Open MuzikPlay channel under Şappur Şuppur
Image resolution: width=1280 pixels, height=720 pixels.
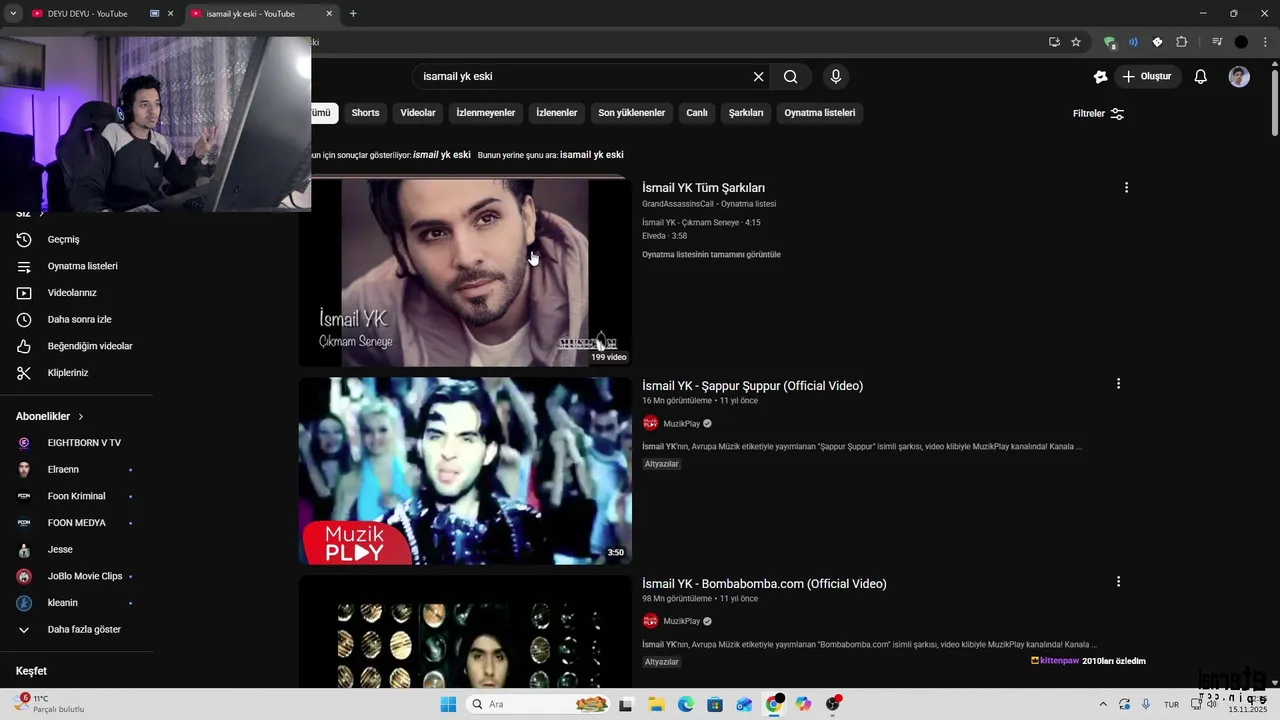tap(682, 424)
